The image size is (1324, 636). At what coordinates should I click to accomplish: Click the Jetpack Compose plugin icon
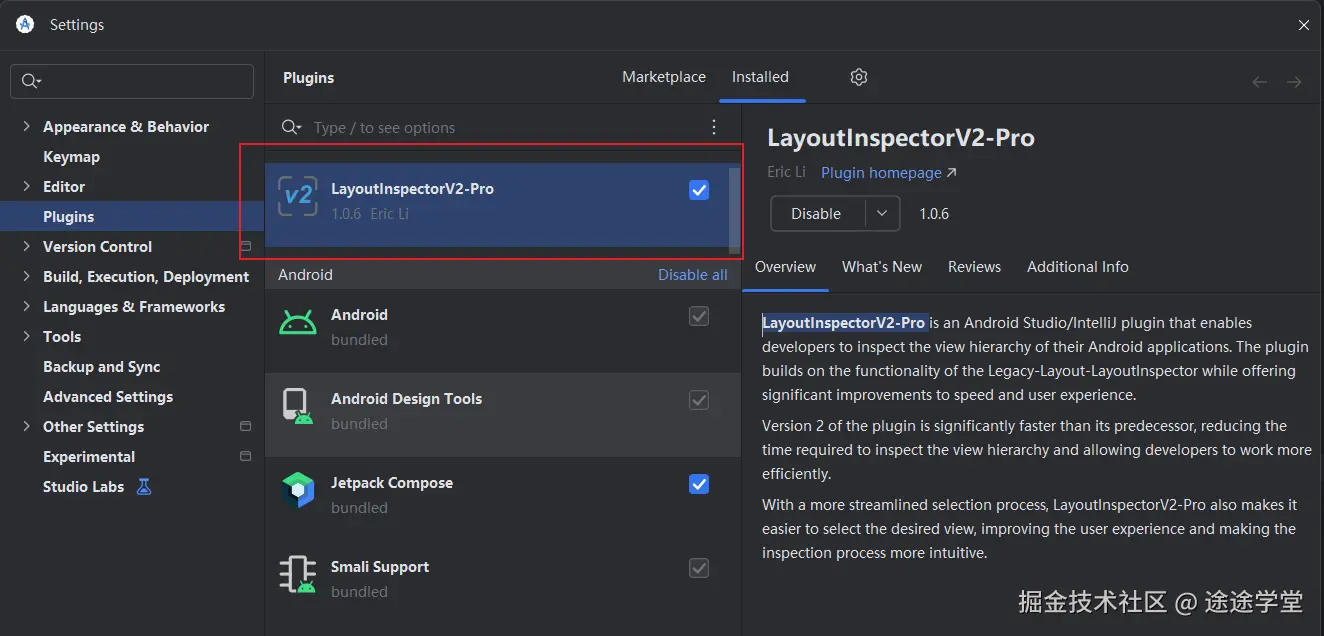coord(298,491)
